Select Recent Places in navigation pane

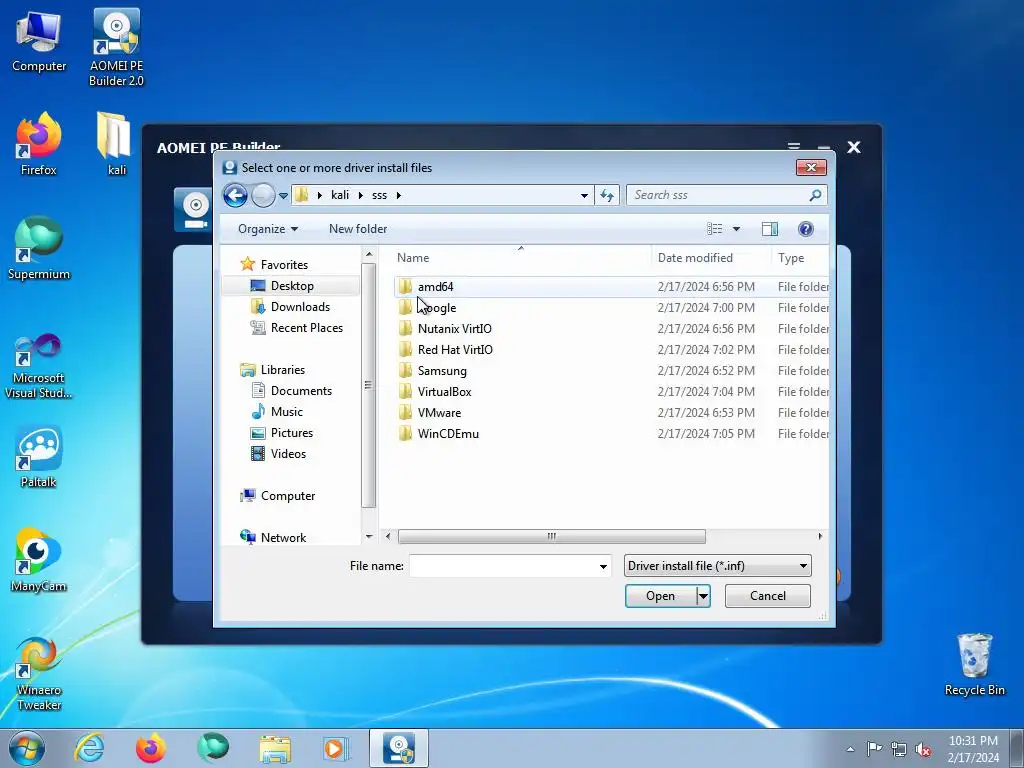(306, 327)
